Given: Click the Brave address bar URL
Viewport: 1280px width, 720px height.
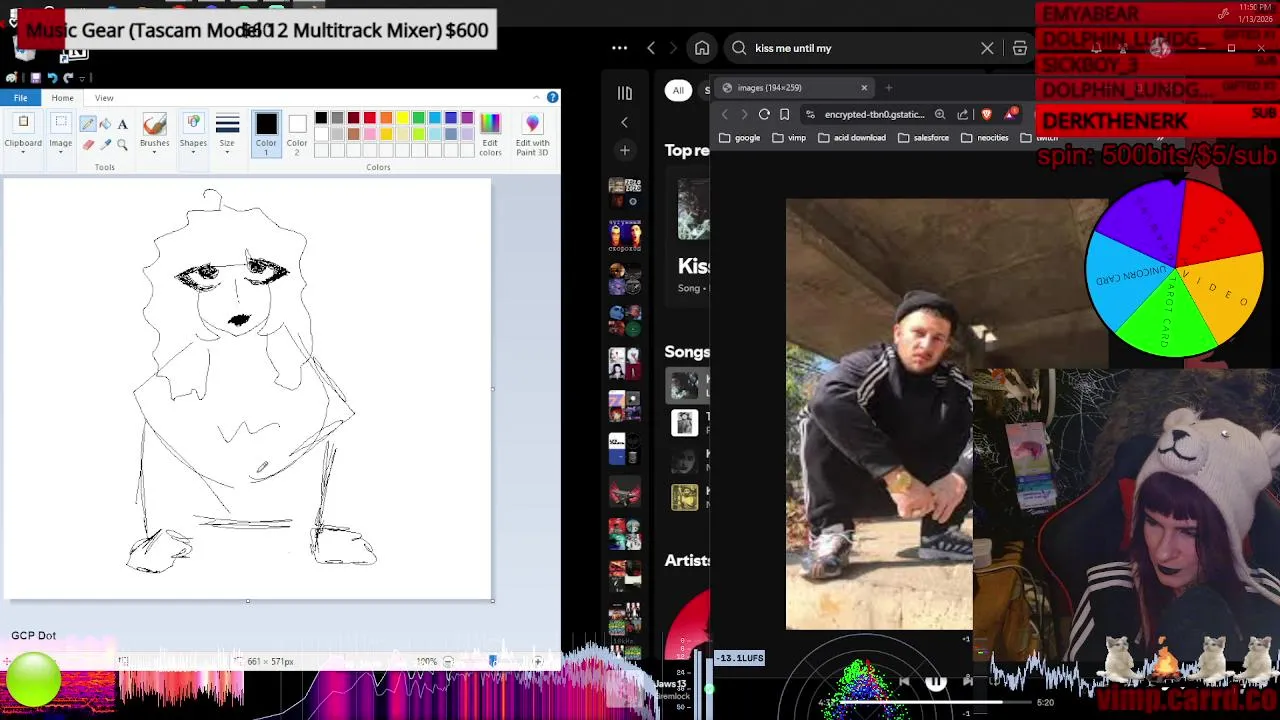Looking at the screenshot, I should coord(873,114).
